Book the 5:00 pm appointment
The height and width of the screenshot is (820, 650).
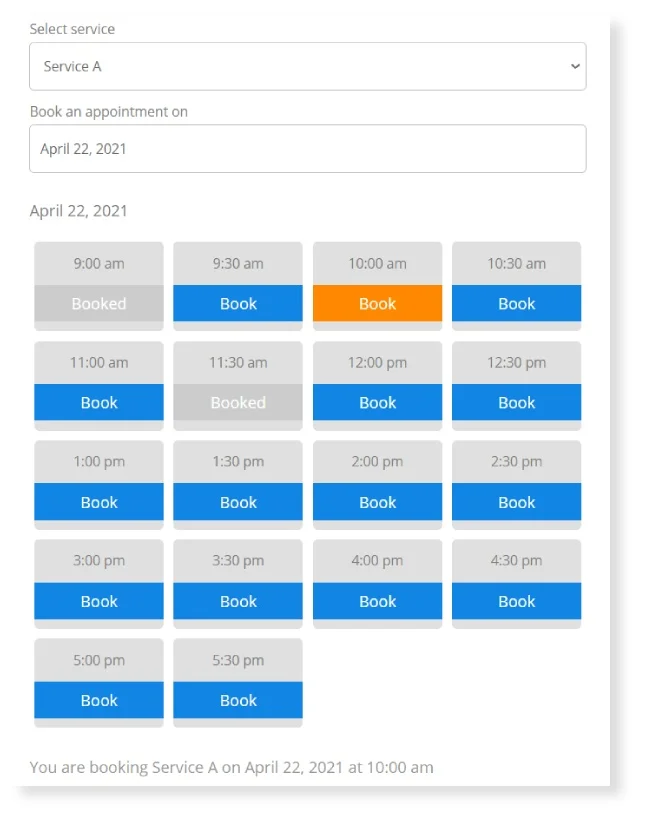pos(99,700)
